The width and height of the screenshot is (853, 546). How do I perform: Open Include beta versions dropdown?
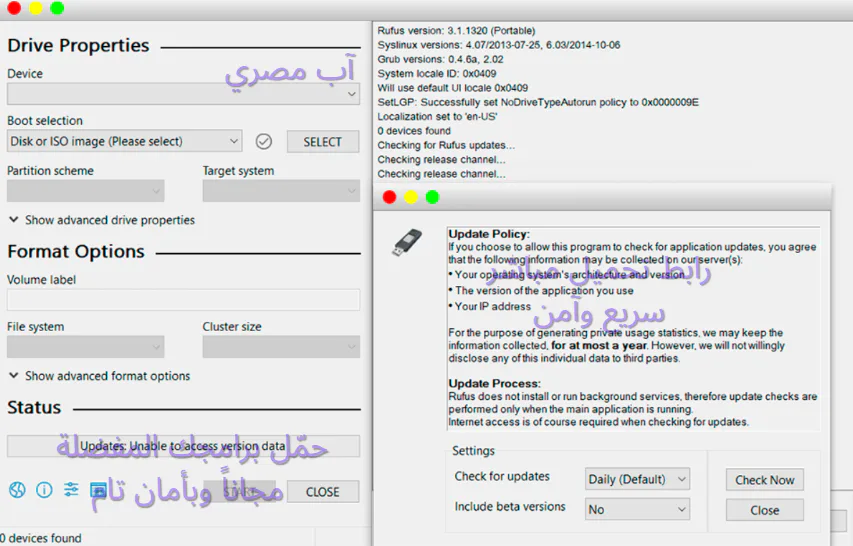coord(638,510)
